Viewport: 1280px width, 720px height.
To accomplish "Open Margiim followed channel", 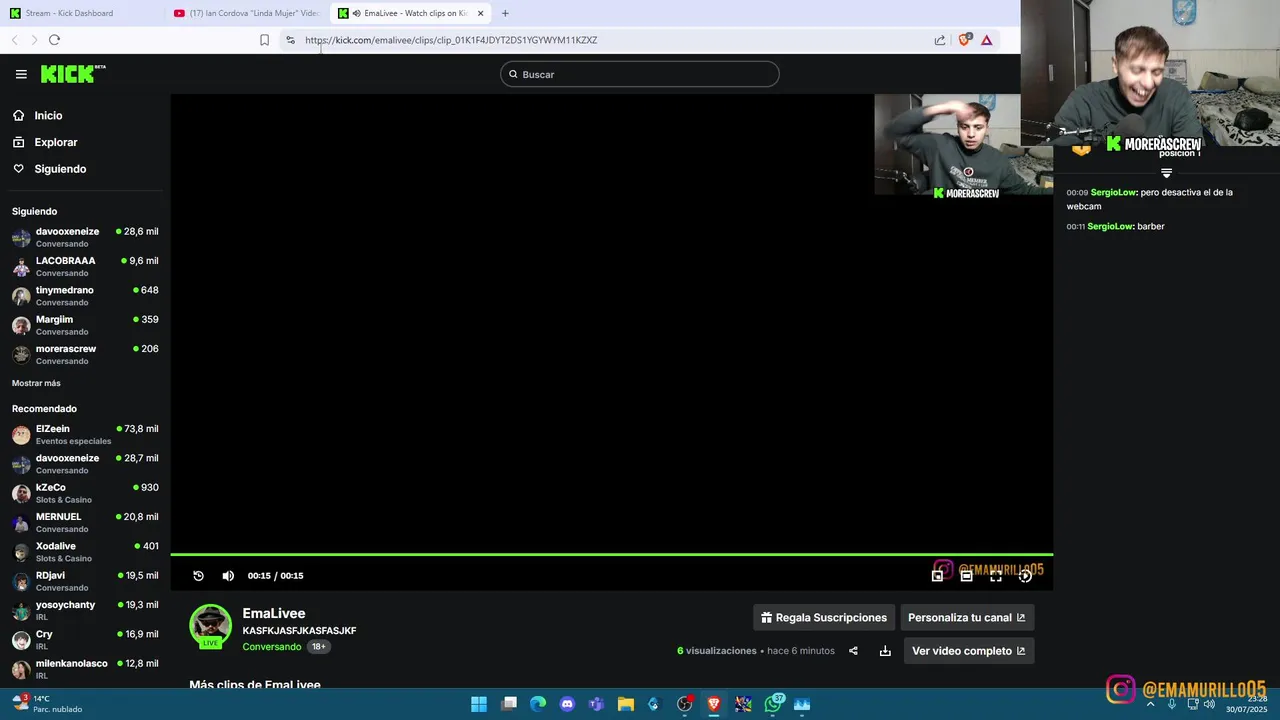I will [x=85, y=325].
